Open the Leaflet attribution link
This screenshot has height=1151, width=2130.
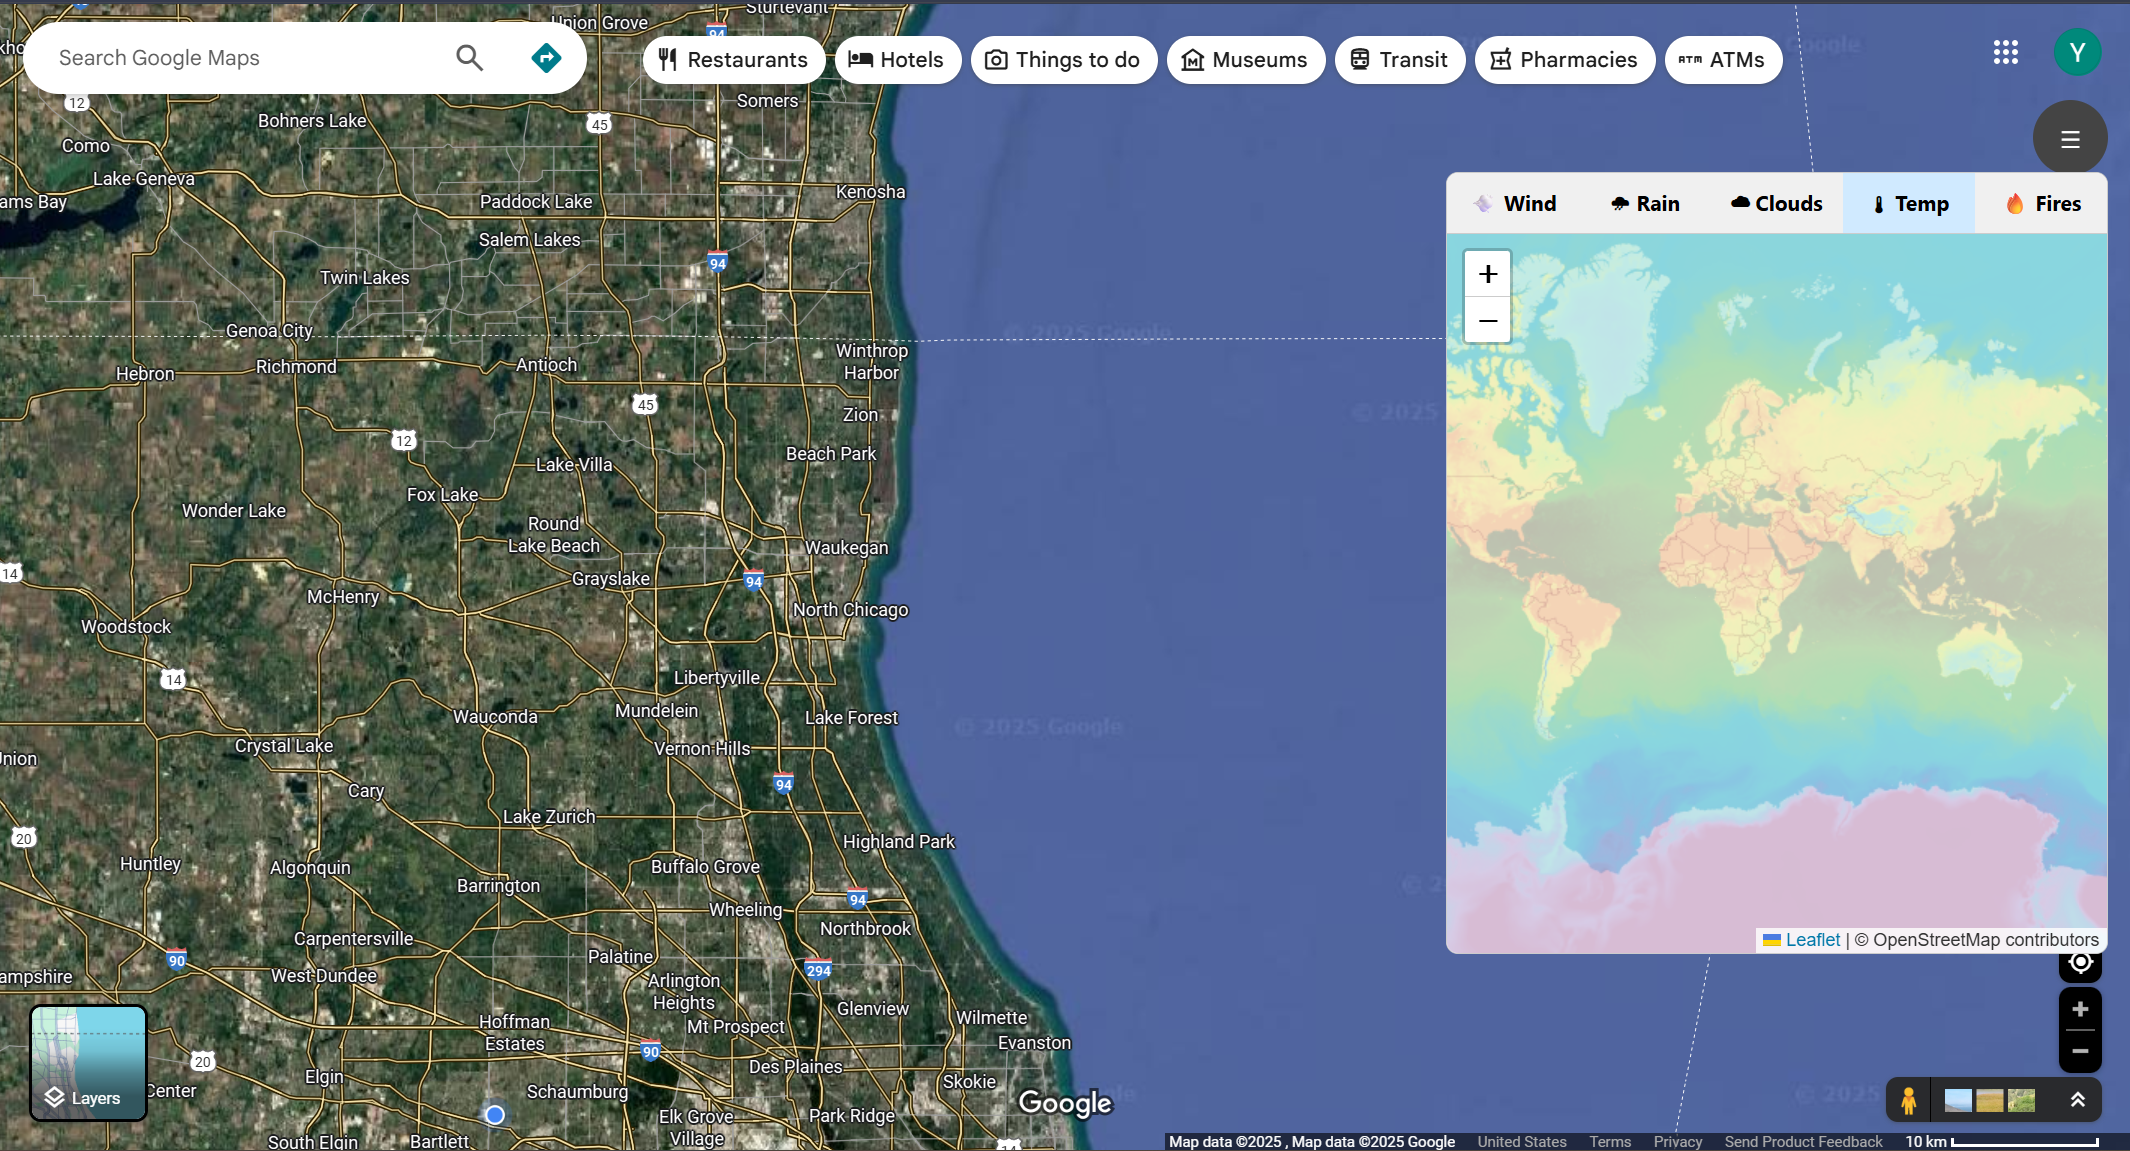click(1812, 940)
